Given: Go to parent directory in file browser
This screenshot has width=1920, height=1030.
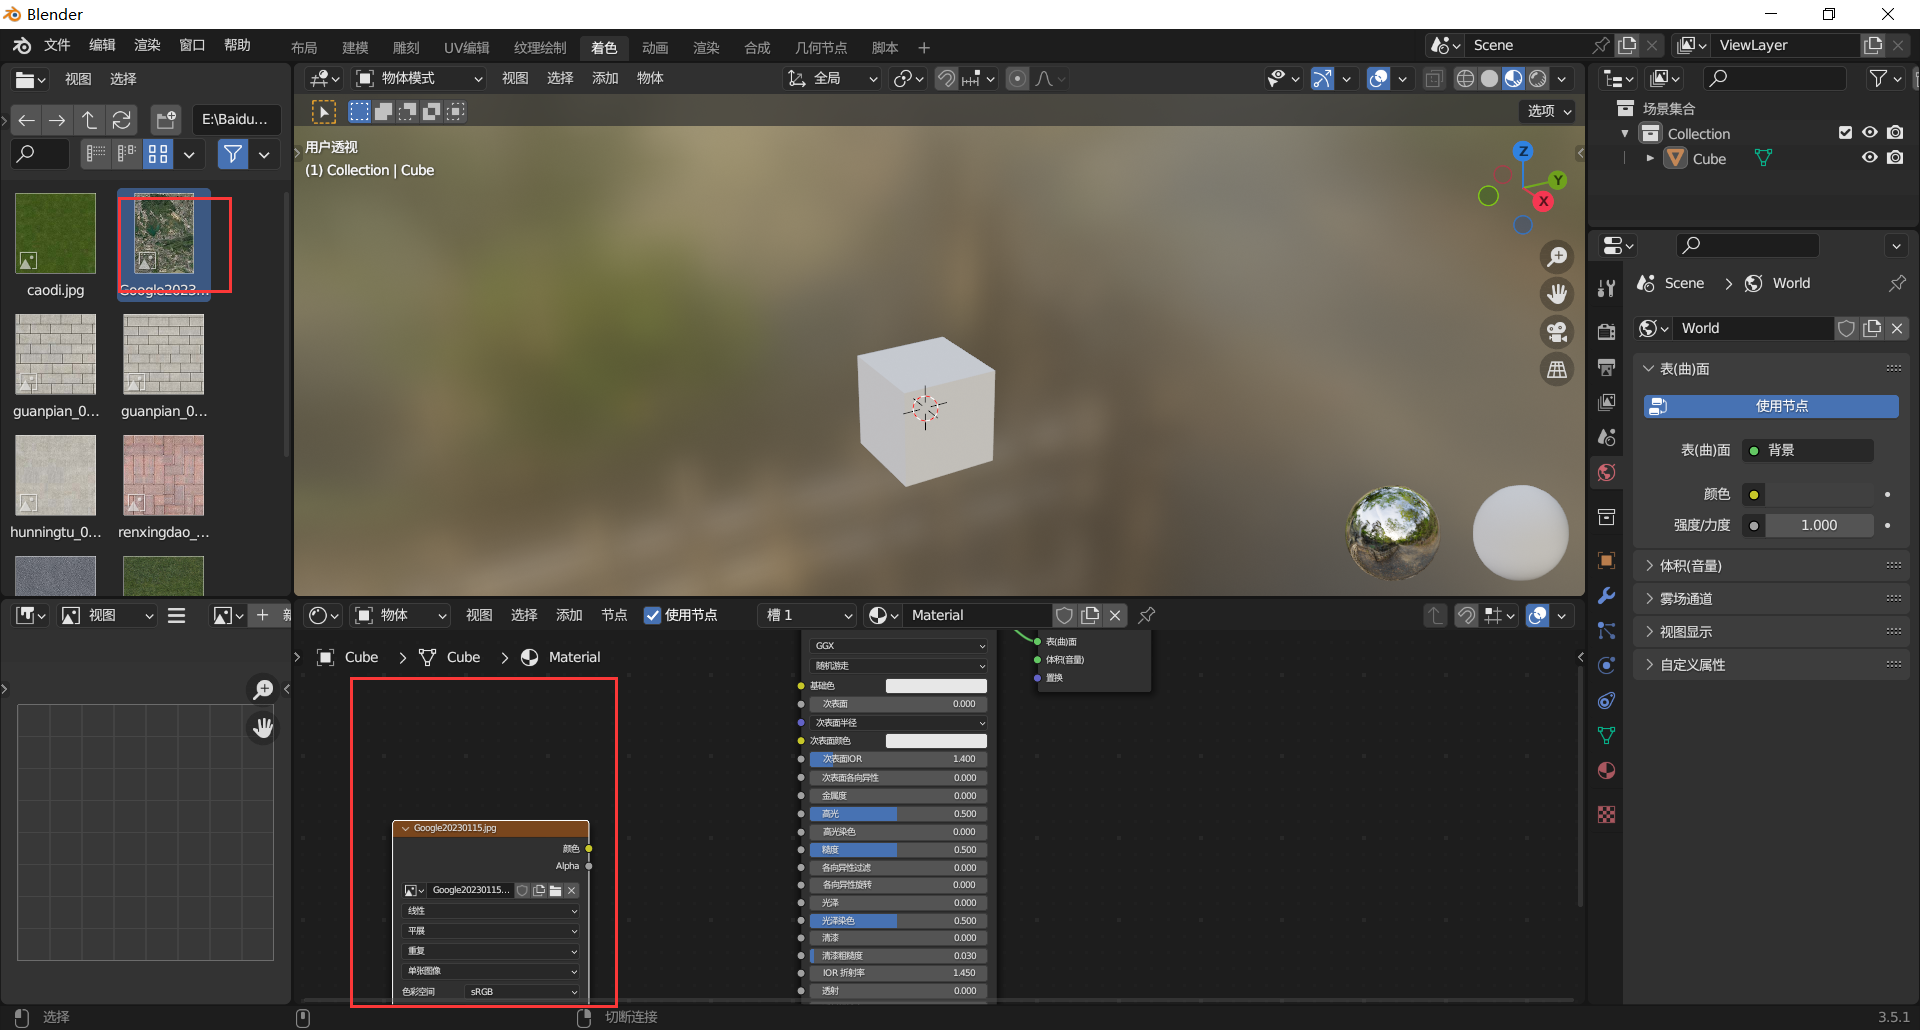Looking at the screenshot, I should [90, 120].
